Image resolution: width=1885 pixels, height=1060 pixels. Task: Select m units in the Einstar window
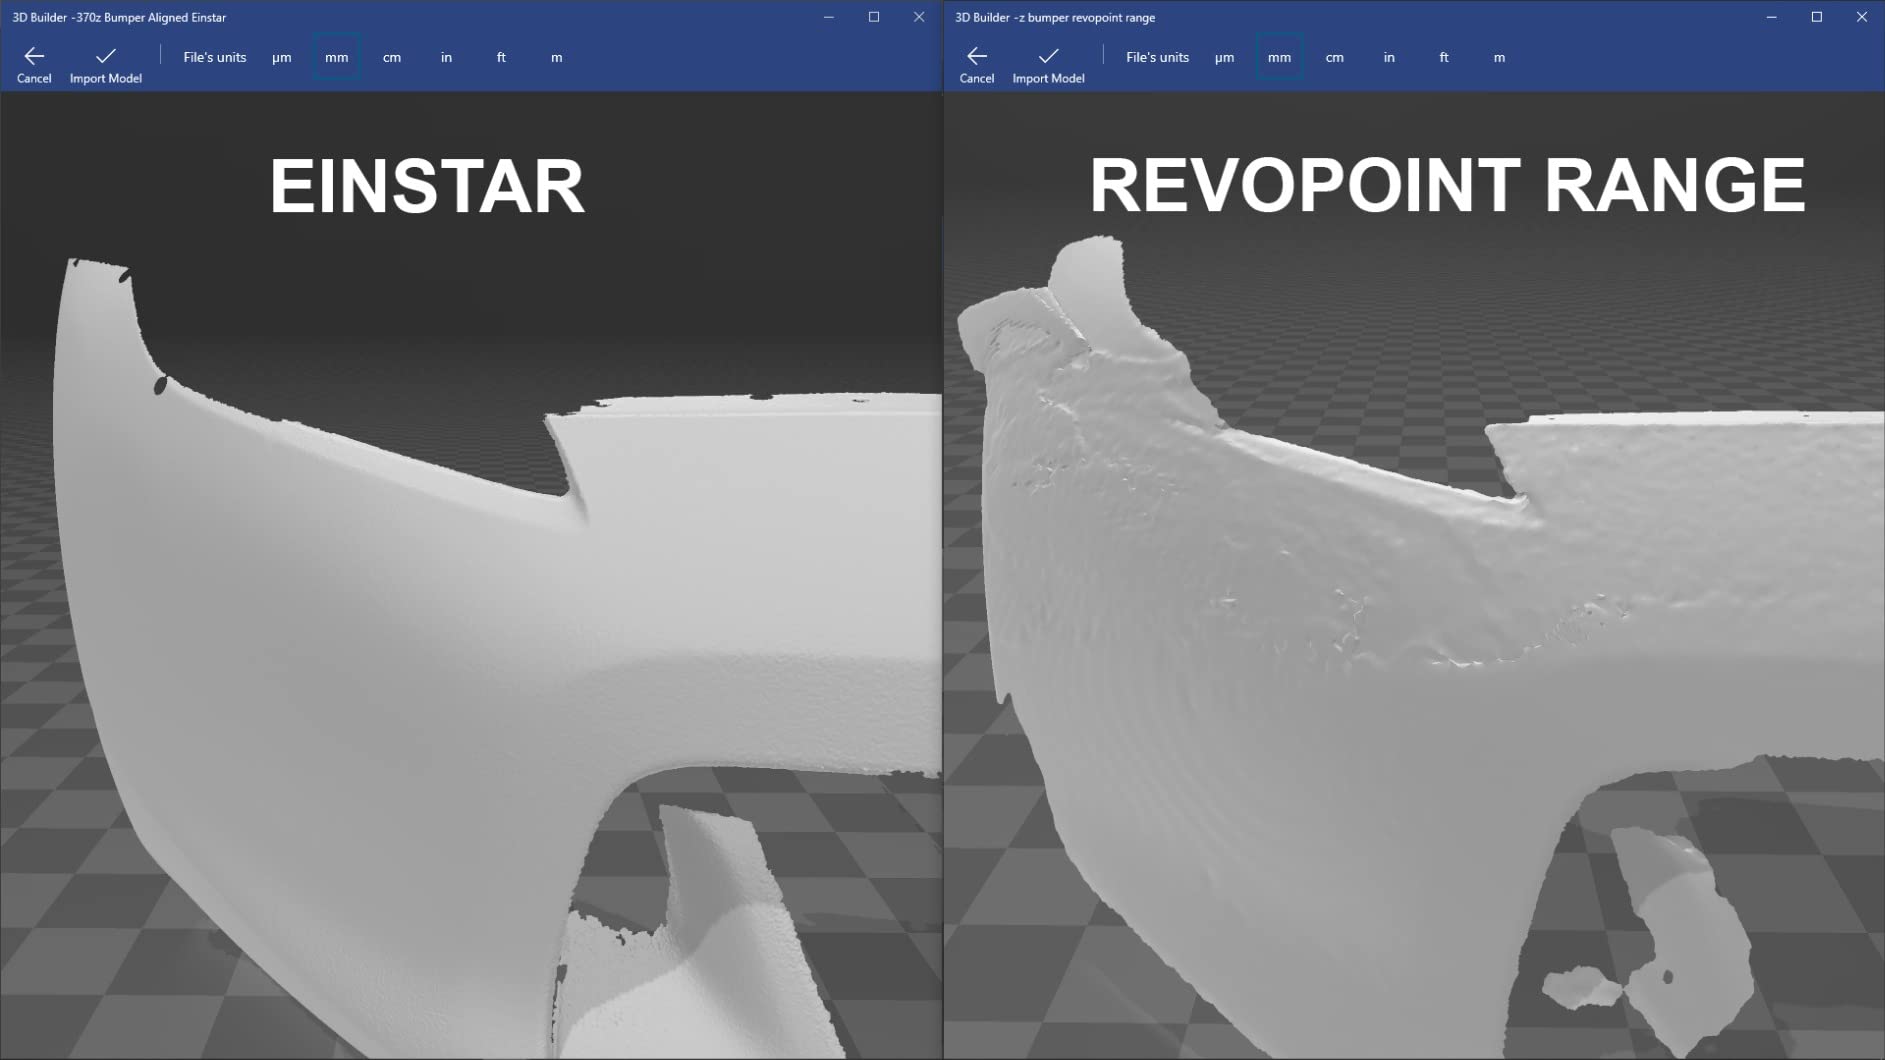(x=556, y=57)
